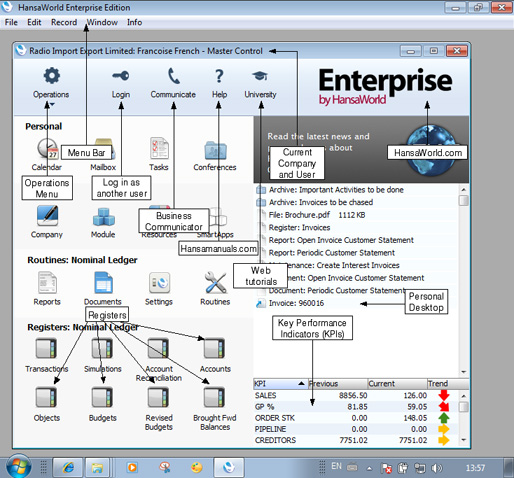Click the HansaWorld taskbar button
514x478 pixels.
coord(229,467)
